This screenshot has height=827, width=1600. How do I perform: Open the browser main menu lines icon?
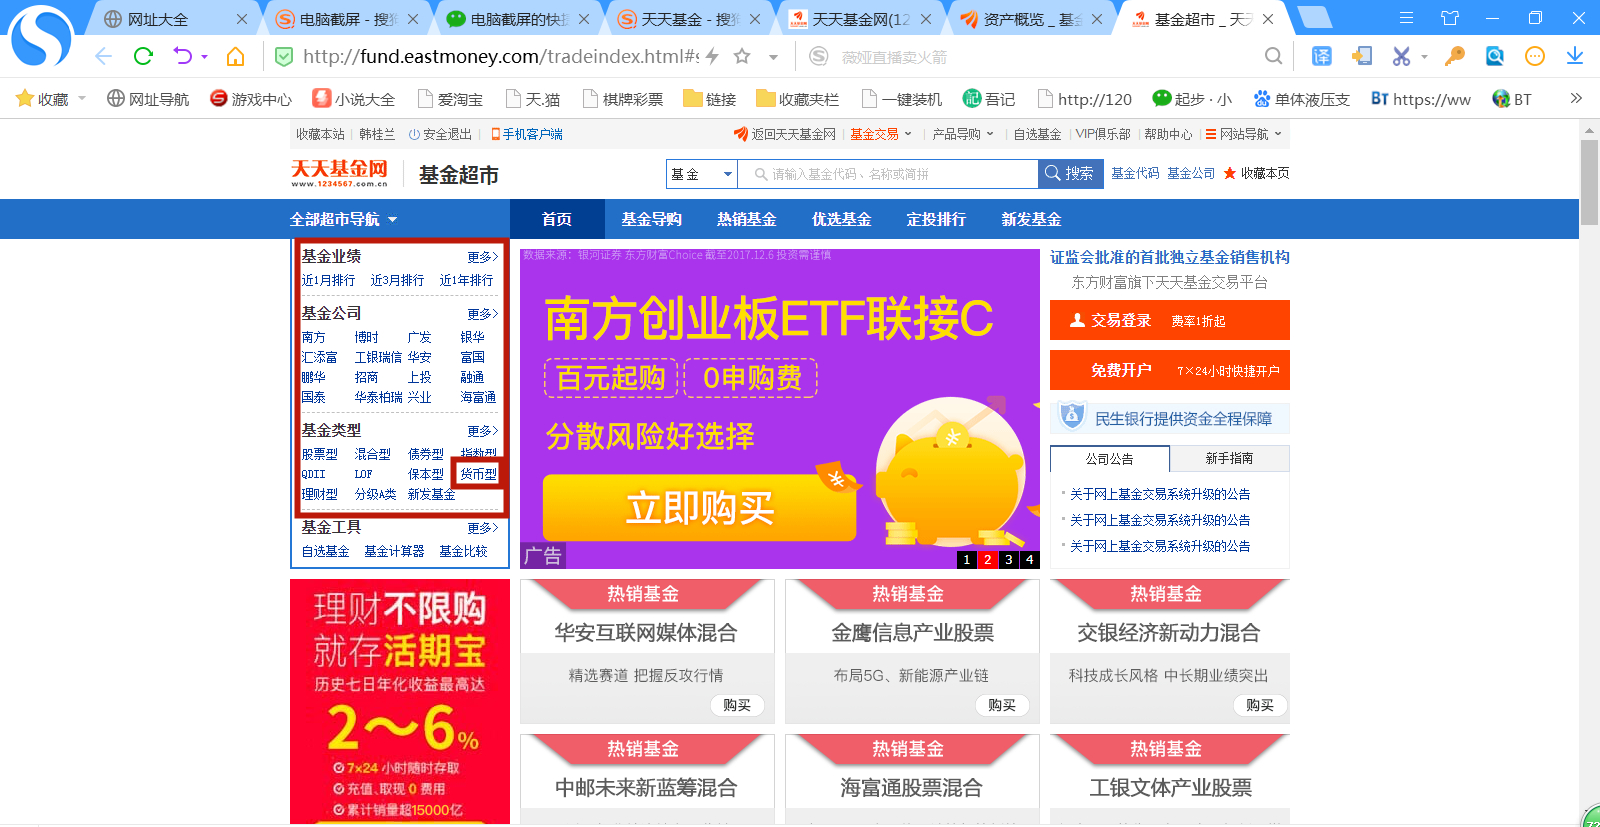pyautogui.click(x=1406, y=18)
